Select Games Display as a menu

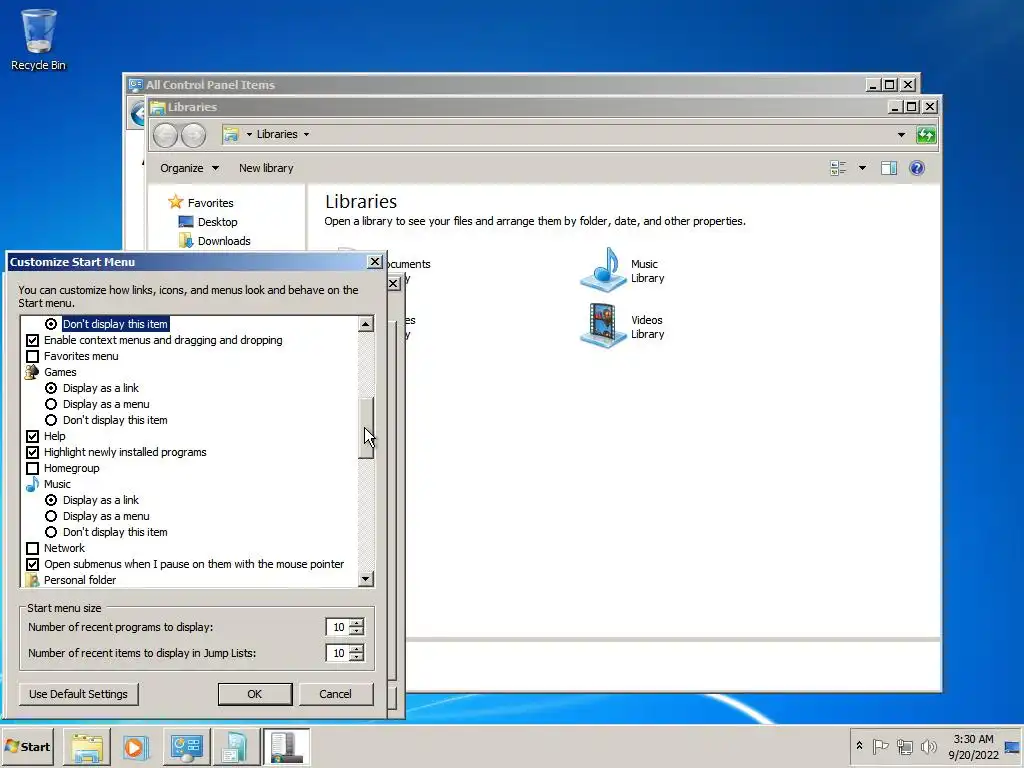click(51, 404)
